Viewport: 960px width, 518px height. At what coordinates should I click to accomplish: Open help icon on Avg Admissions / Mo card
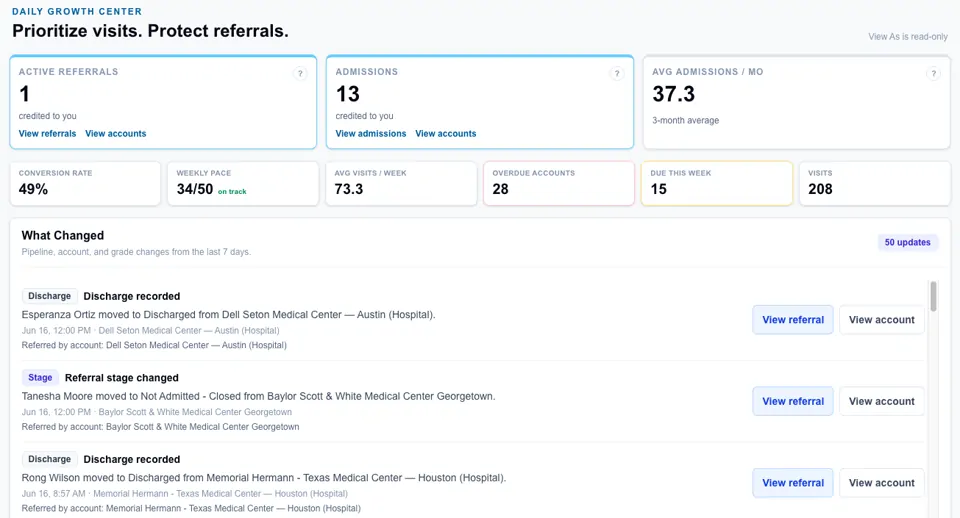click(933, 73)
